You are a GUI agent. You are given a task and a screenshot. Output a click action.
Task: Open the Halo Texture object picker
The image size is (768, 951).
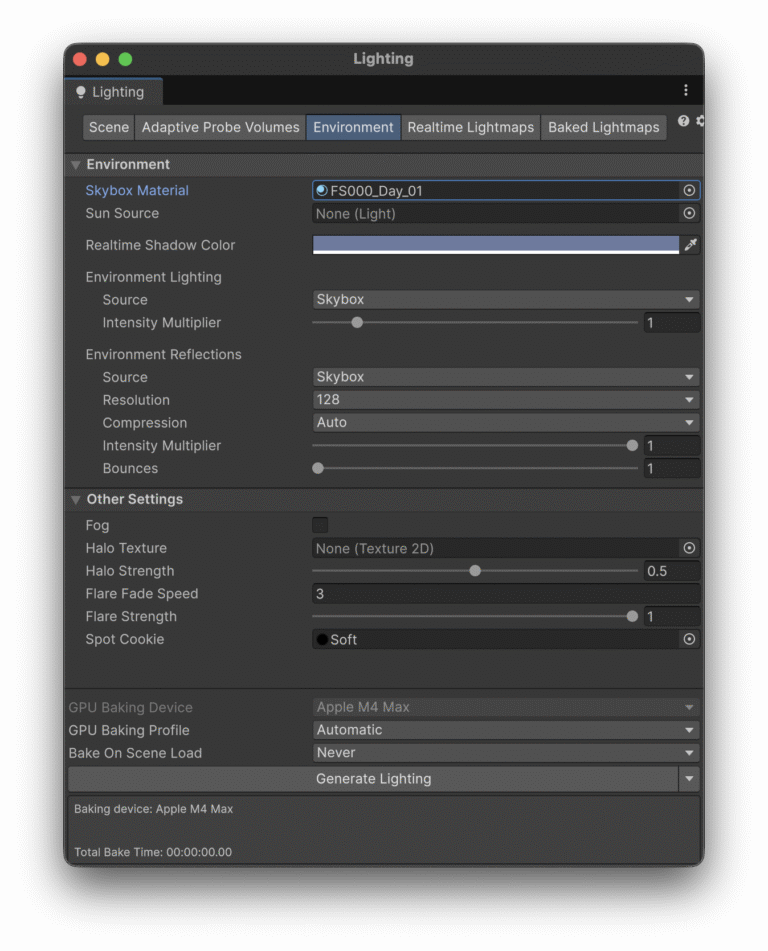click(690, 548)
